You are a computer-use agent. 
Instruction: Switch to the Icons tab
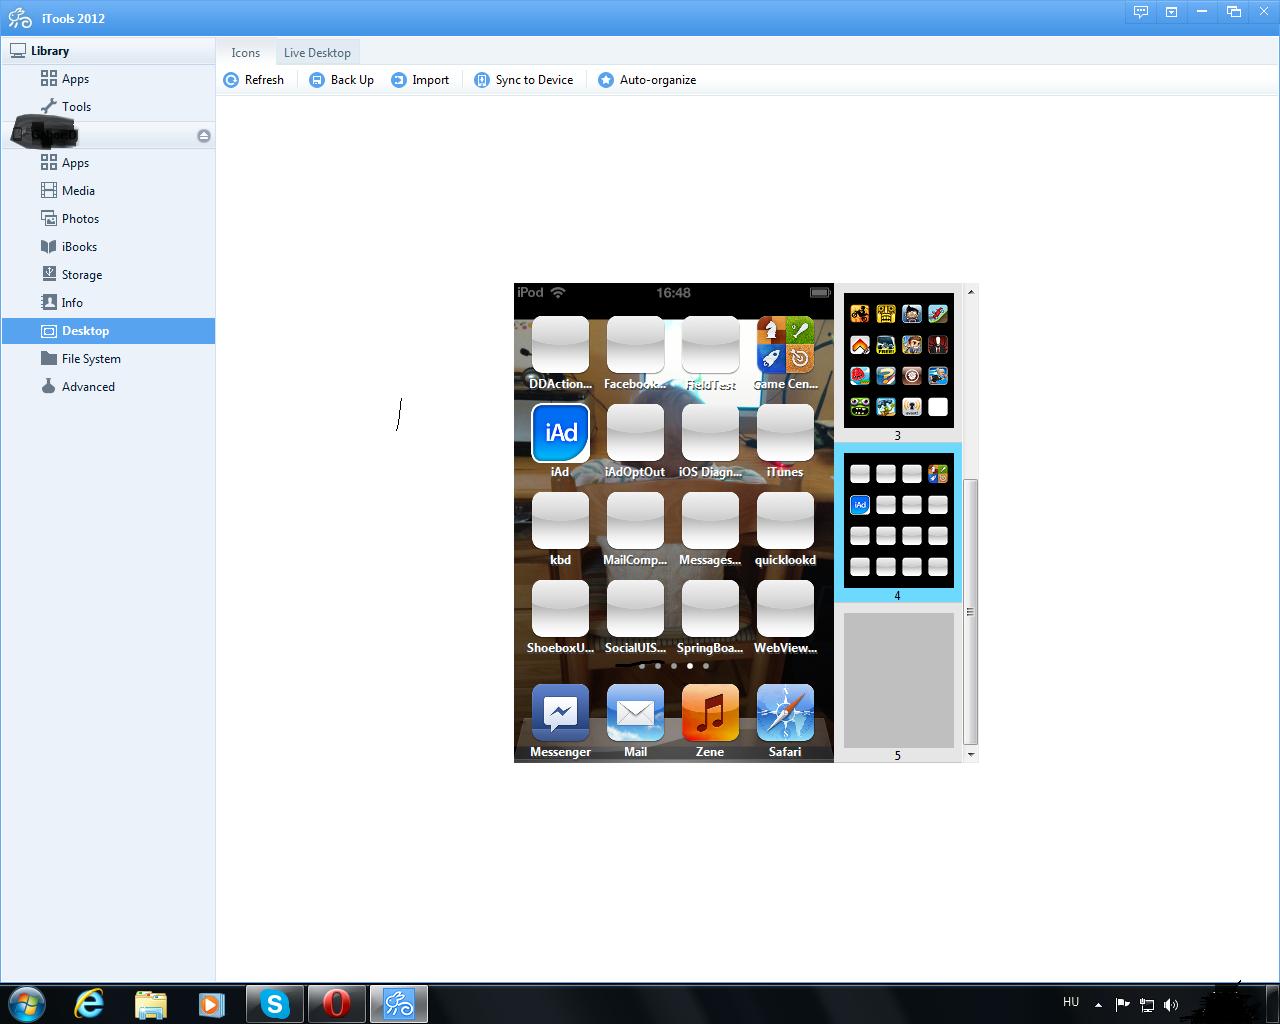(x=245, y=53)
